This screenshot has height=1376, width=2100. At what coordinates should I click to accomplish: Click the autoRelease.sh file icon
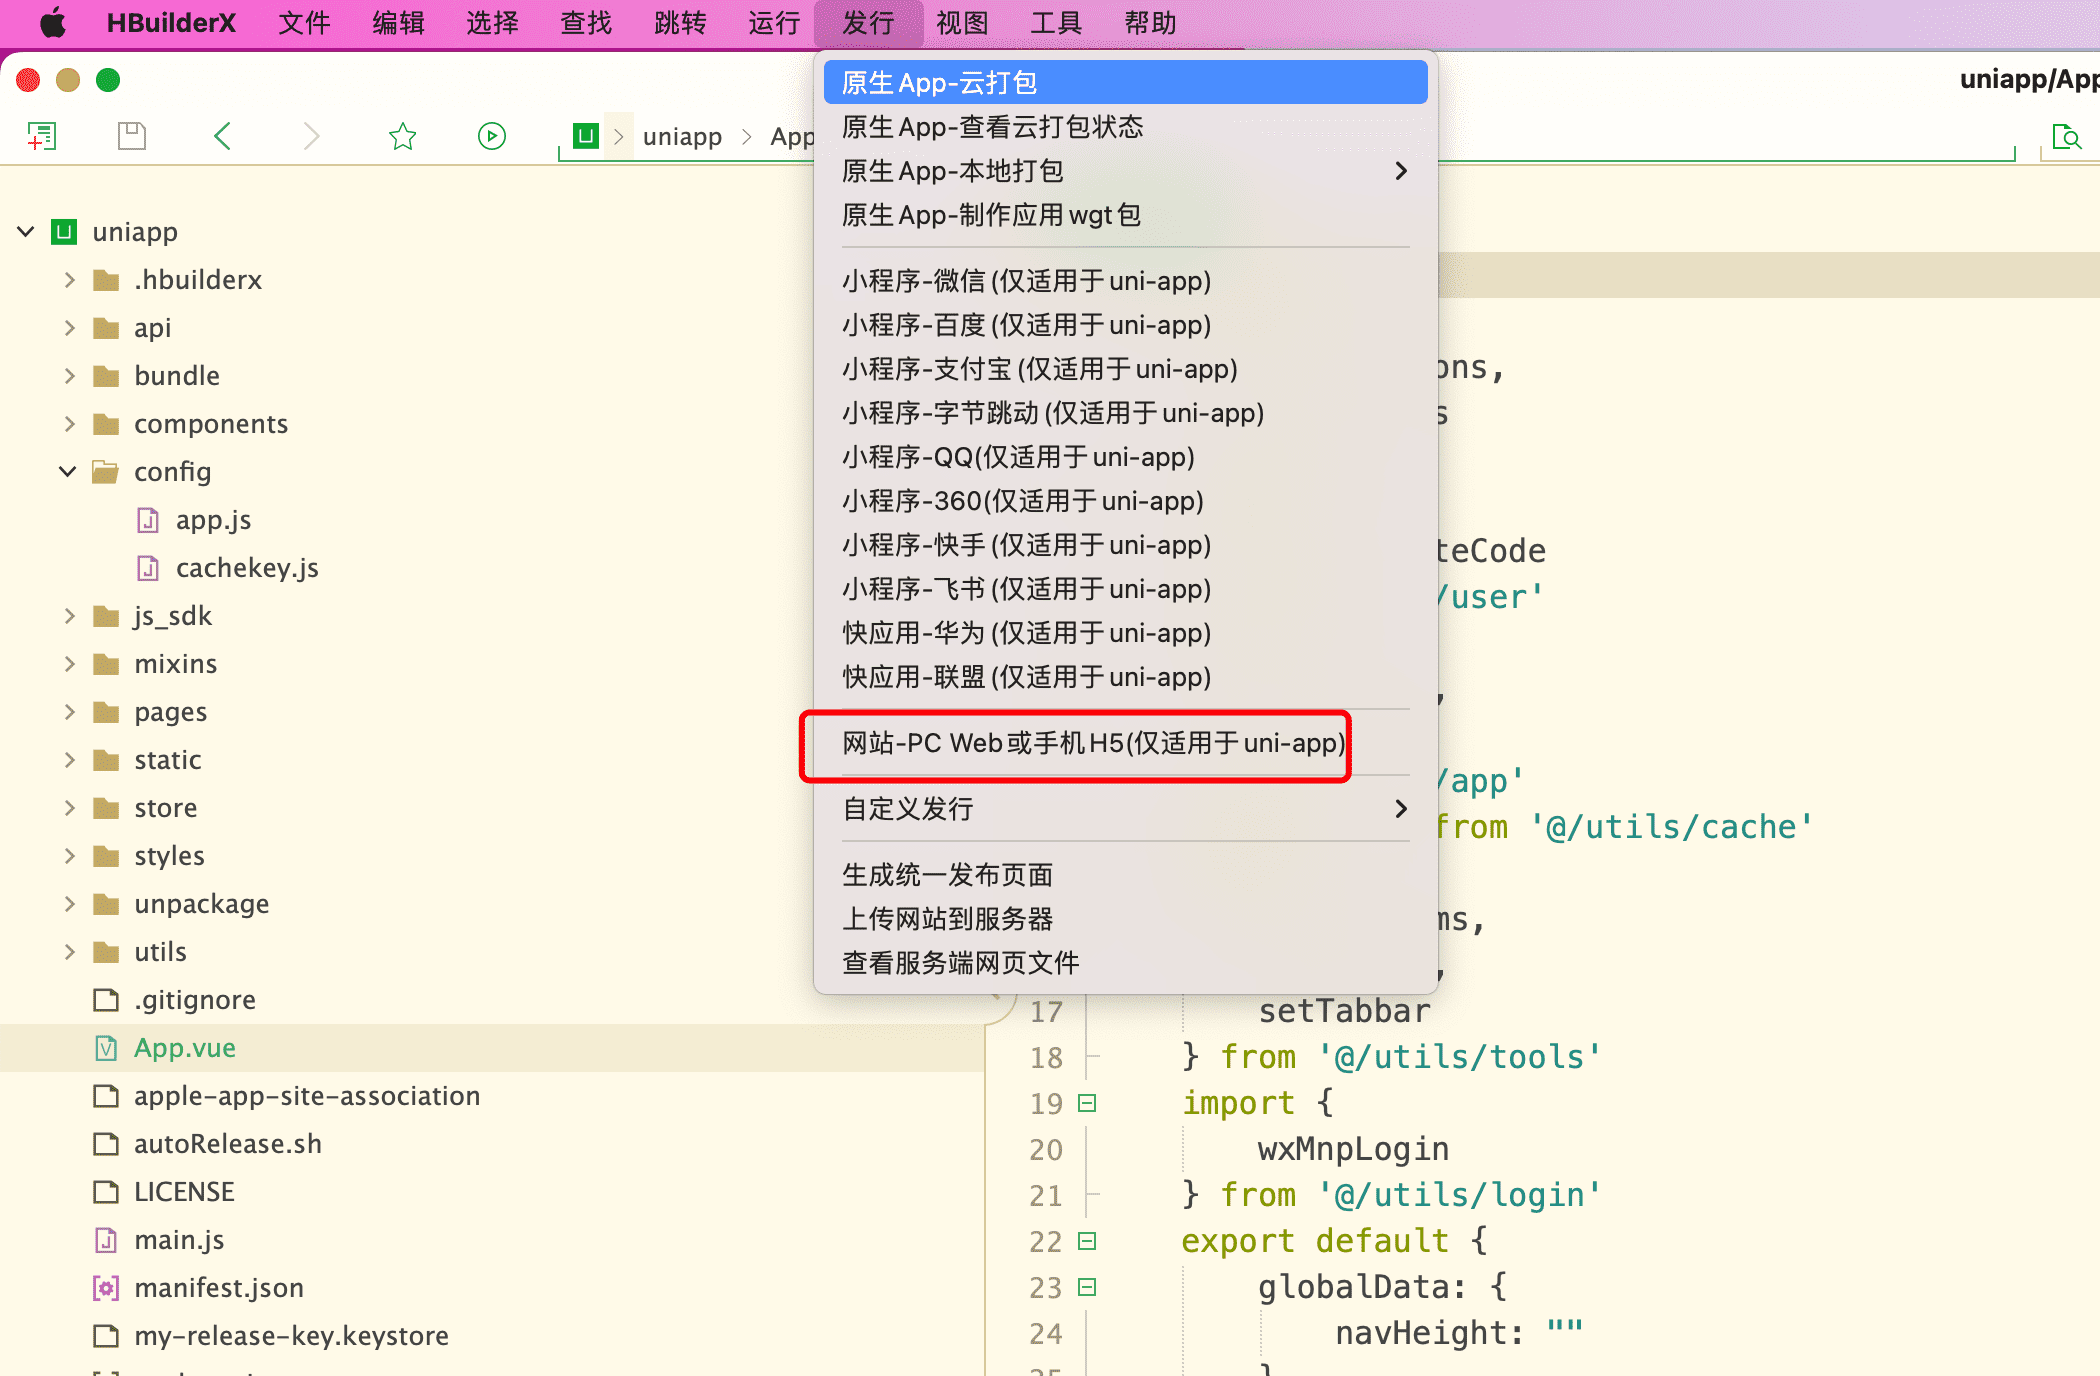point(106,1144)
